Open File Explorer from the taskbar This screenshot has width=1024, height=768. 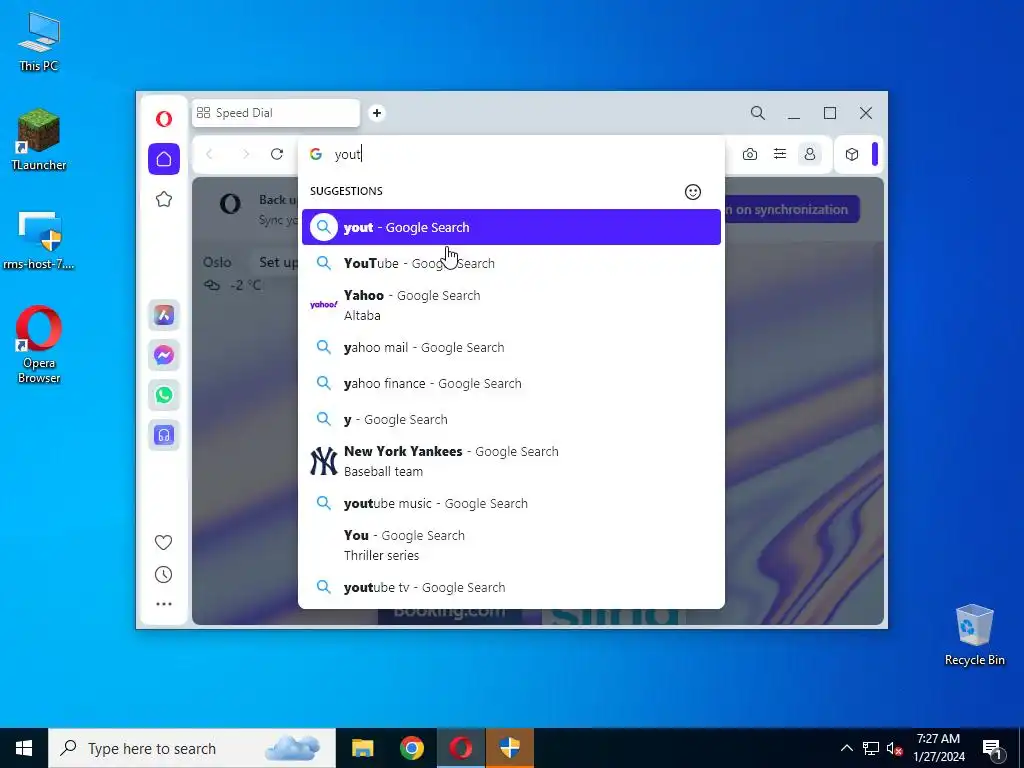(362, 748)
